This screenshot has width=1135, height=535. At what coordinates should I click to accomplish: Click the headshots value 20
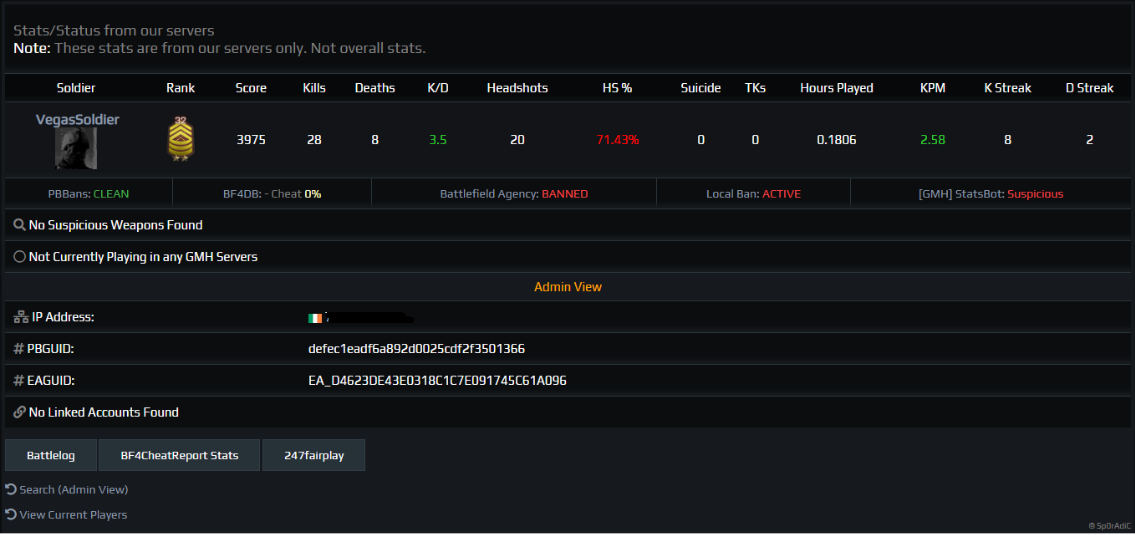(517, 140)
